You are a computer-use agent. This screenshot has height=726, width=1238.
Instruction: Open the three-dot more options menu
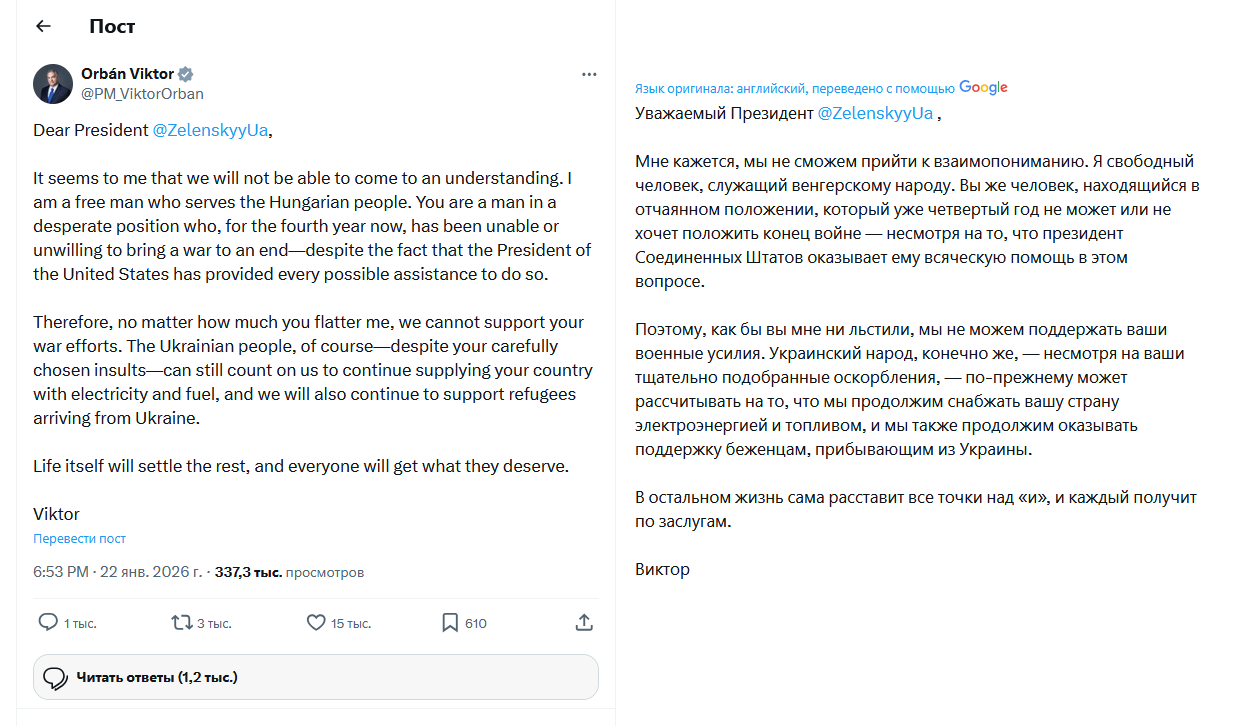[590, 75]
